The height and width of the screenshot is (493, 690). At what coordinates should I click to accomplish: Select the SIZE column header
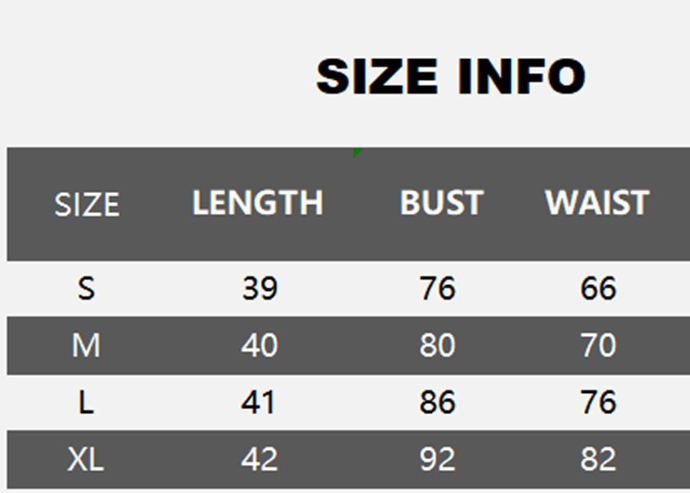(87, 205)
